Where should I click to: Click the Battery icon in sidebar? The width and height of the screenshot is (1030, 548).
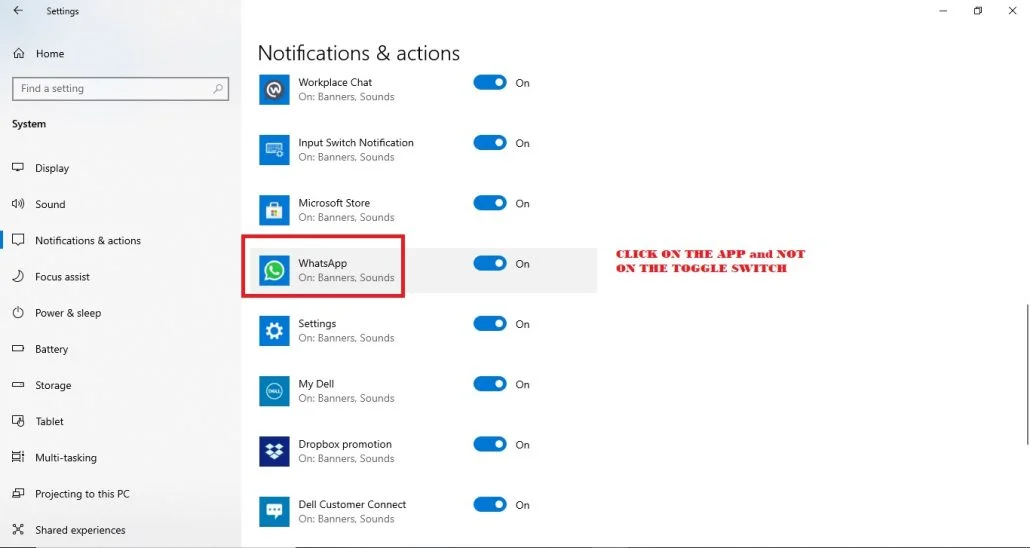tap(18, 349)
